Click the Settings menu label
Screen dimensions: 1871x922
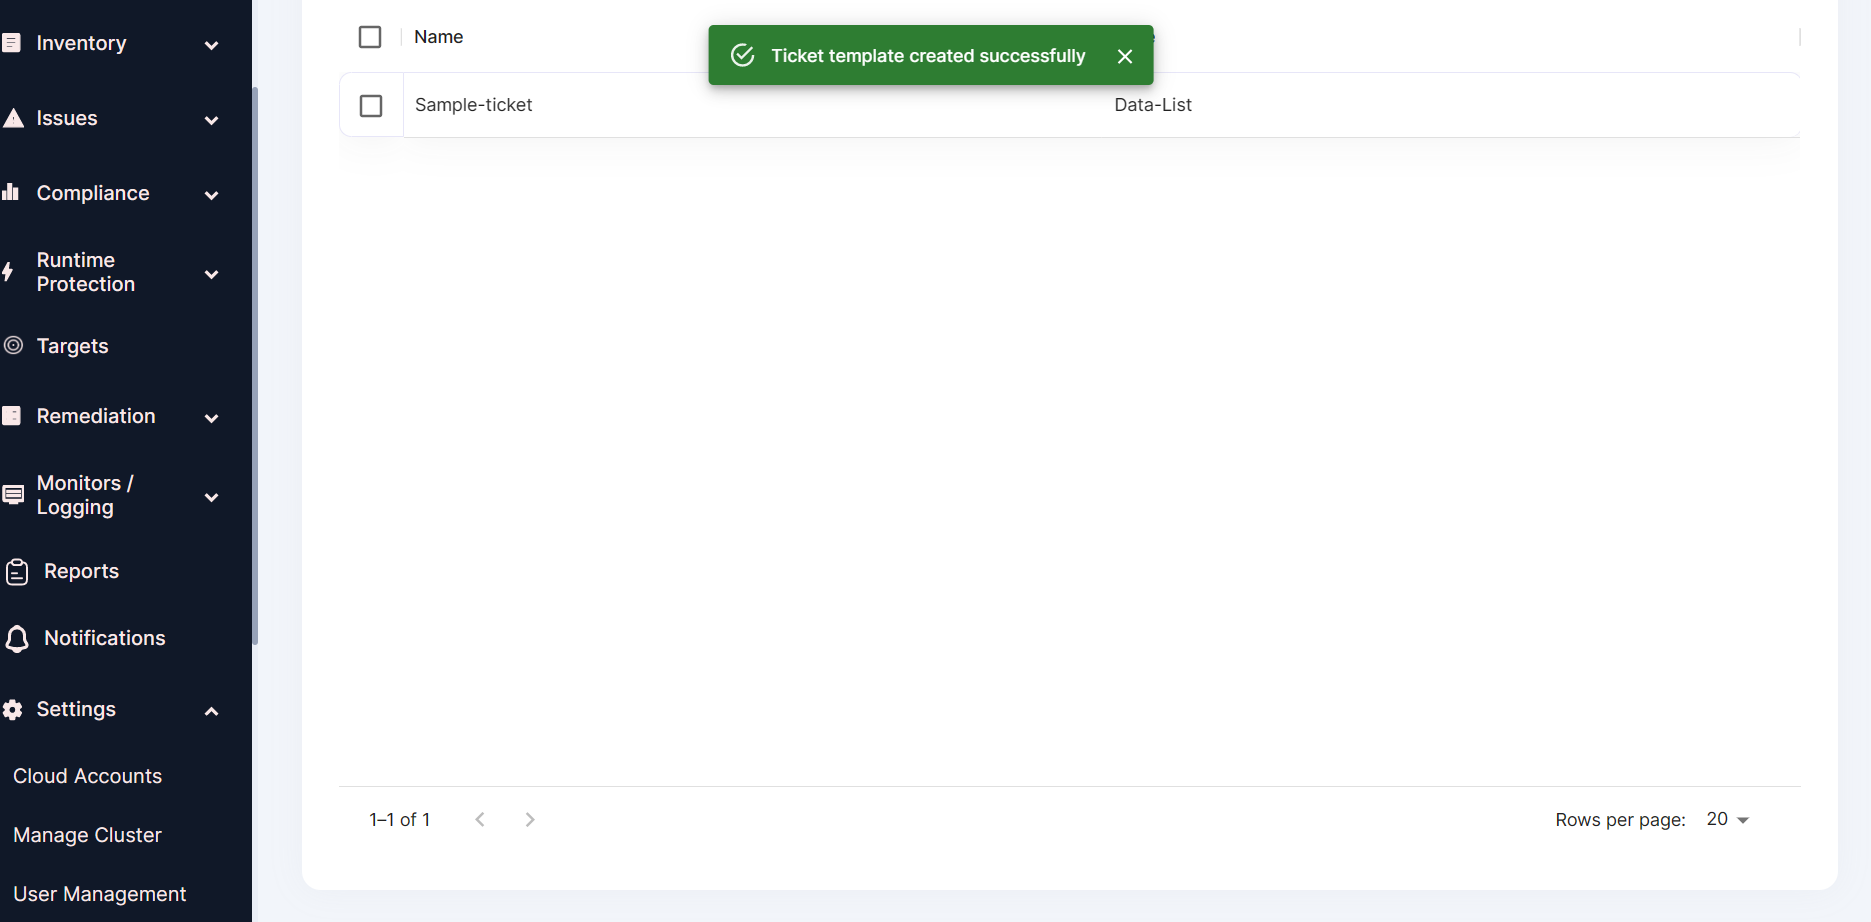[76, 709]
